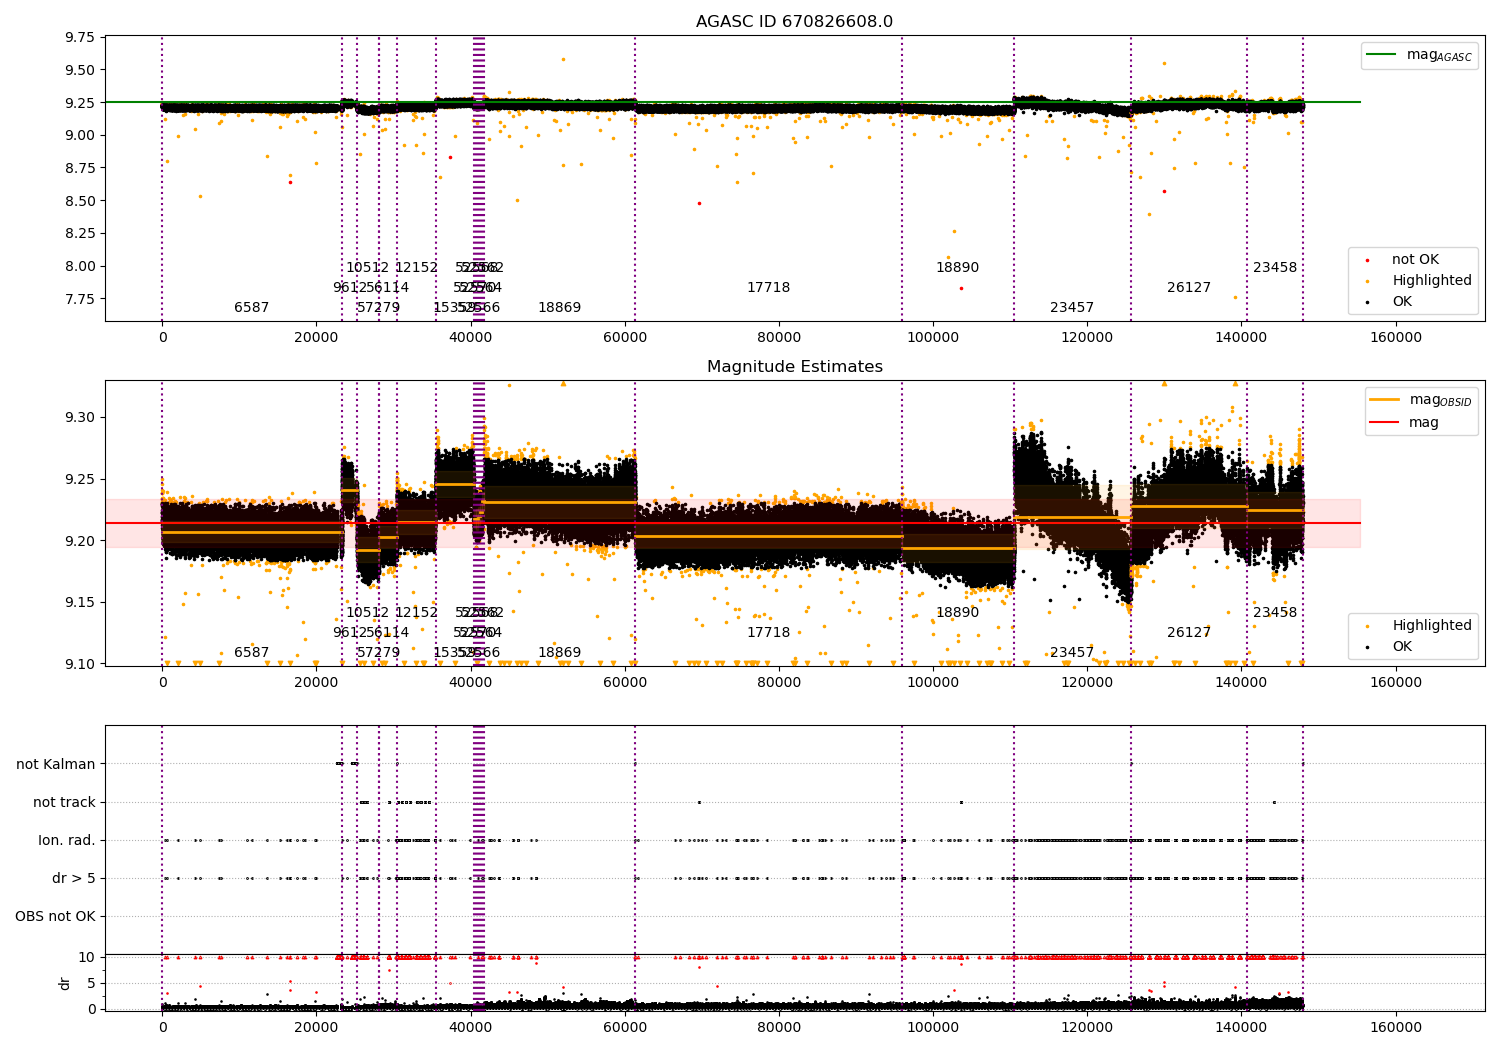Viewport: 1500px width, 1050px height.
Task: Click the 'dr' axis label in bottom plot
Action: tap(65, 983)
